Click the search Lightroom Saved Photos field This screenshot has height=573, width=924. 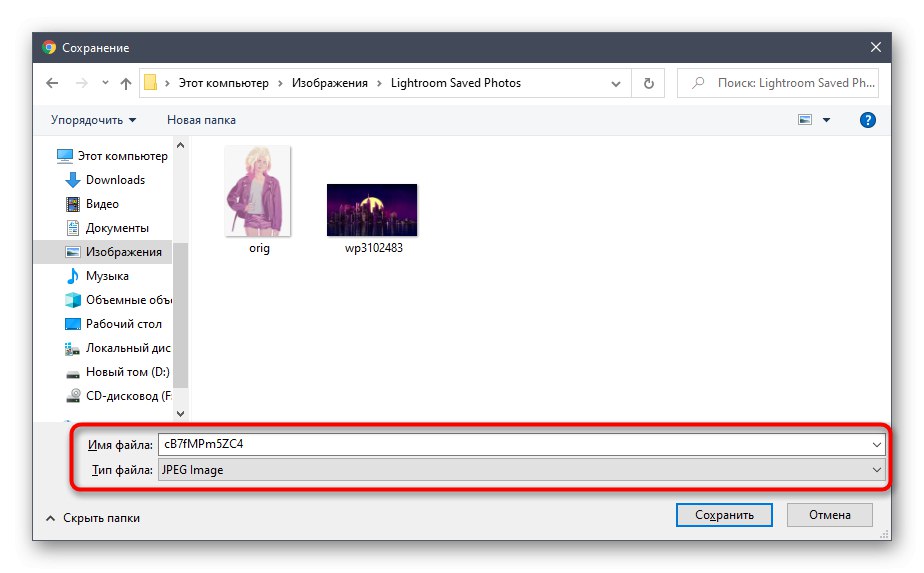pyautogui.click(x=778, y=83)
